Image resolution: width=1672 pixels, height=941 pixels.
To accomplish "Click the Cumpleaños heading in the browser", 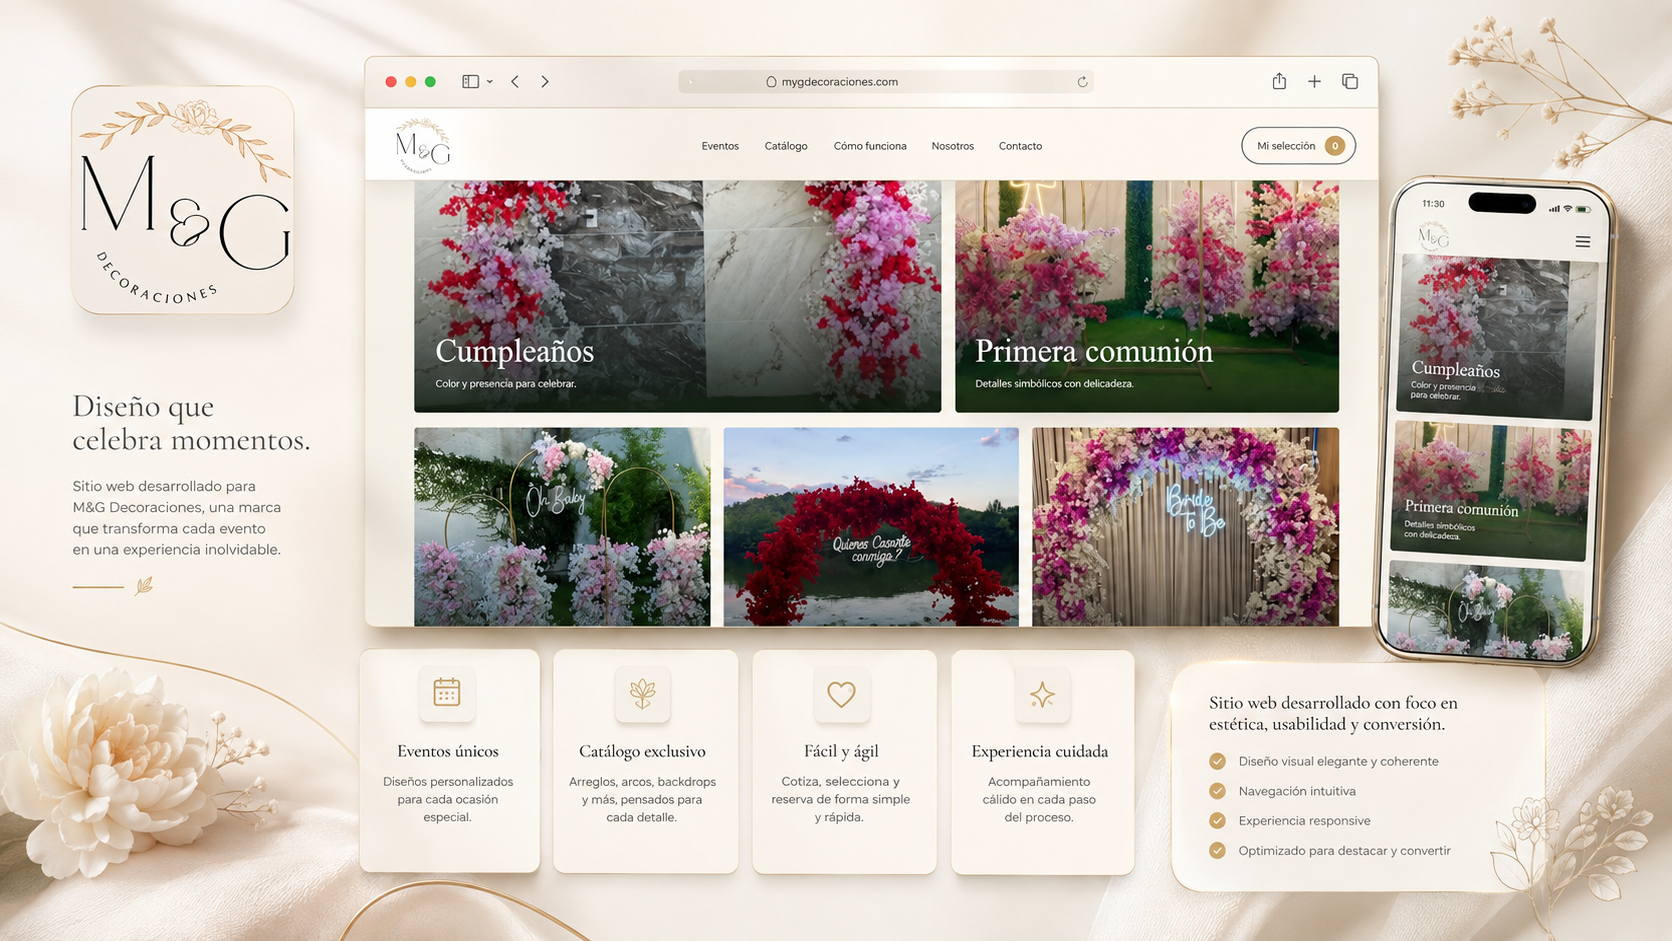I will coord(515,351).
